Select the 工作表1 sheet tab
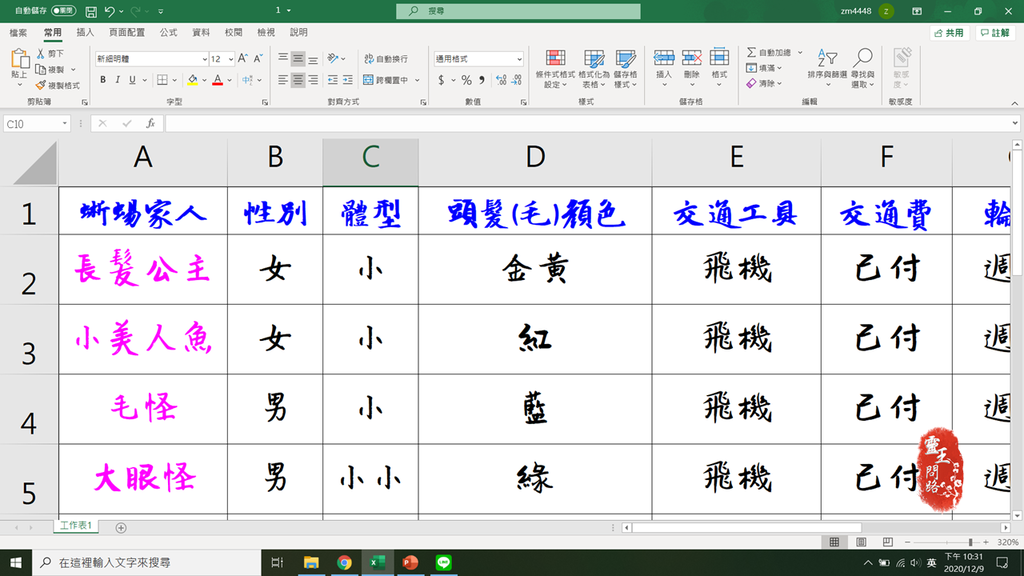 coord(76,526)
